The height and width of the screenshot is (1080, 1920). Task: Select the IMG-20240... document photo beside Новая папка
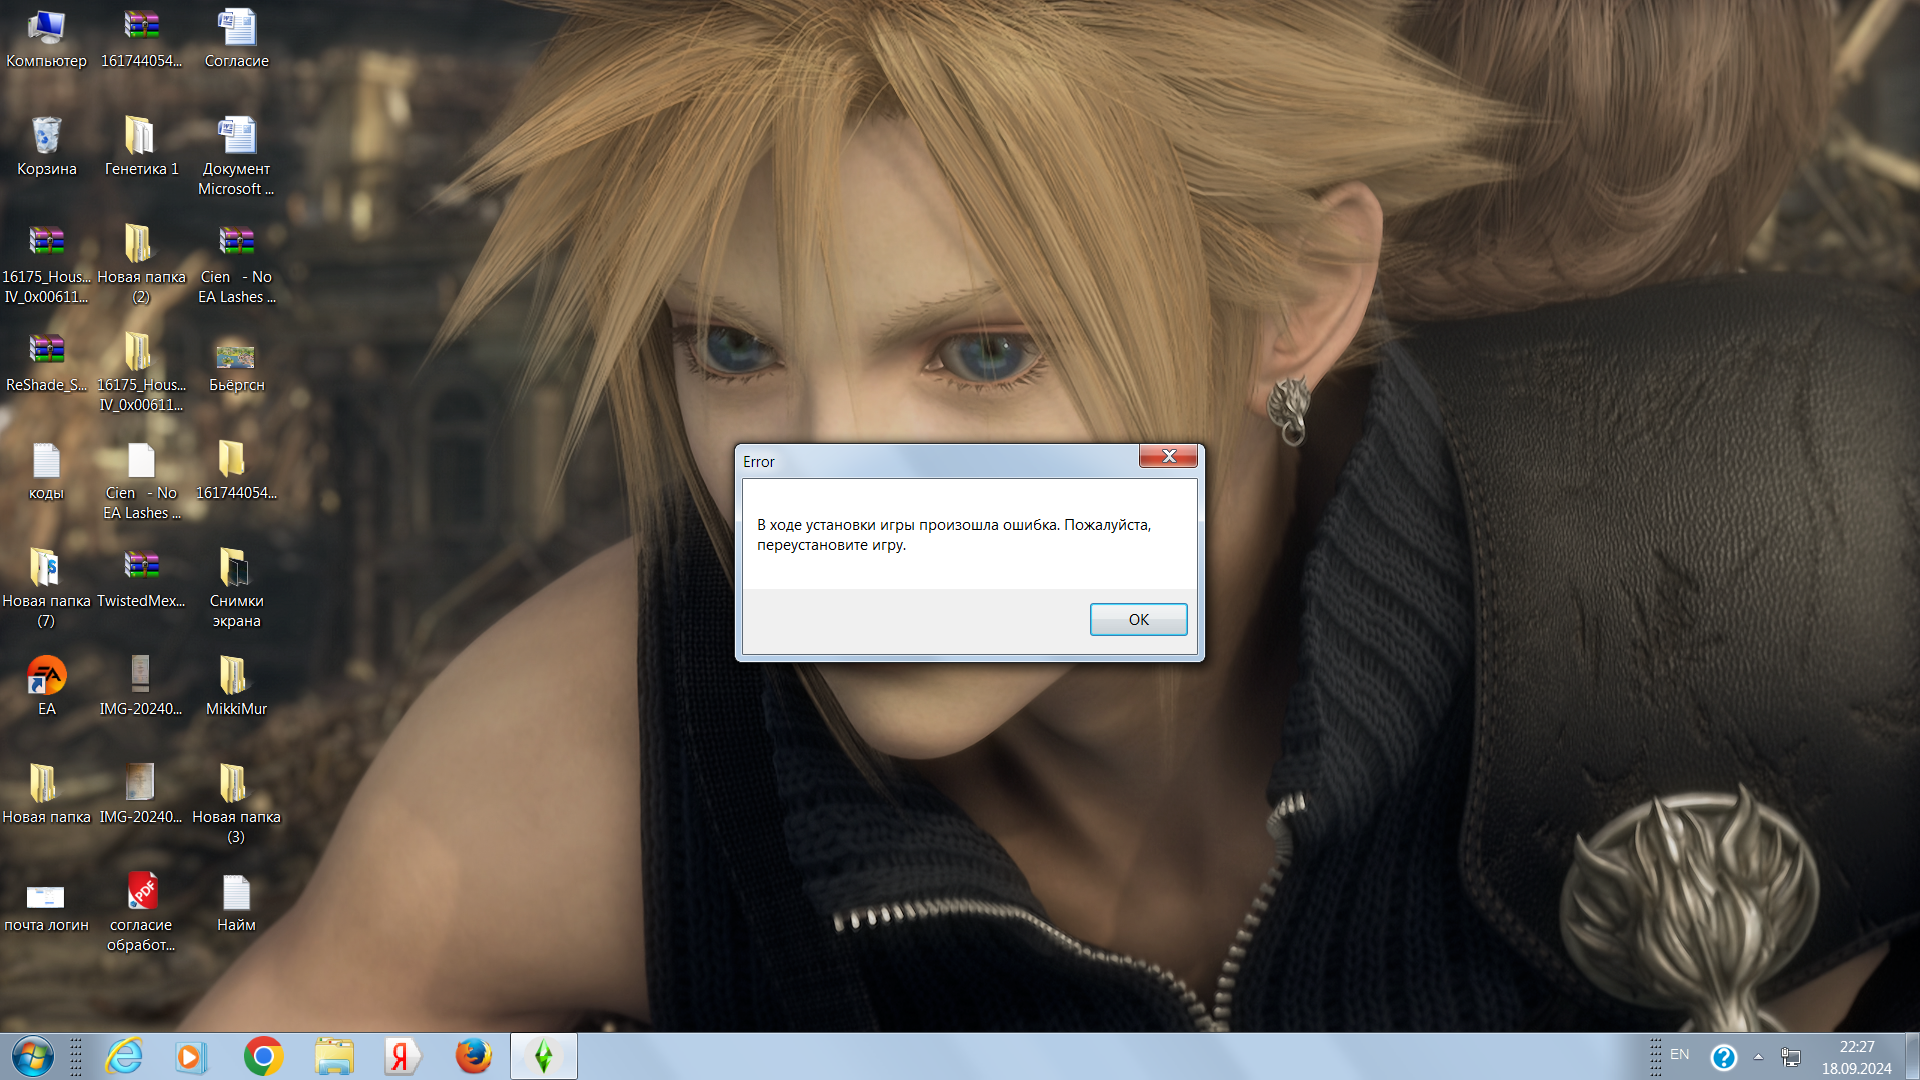[x=141, y=795]
